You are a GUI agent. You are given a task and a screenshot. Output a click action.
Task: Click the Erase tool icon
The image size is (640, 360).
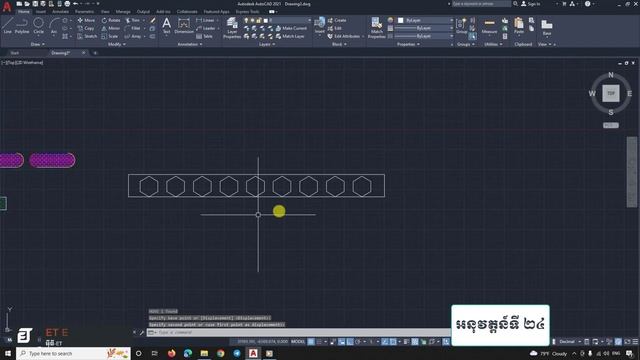point(153,20)
